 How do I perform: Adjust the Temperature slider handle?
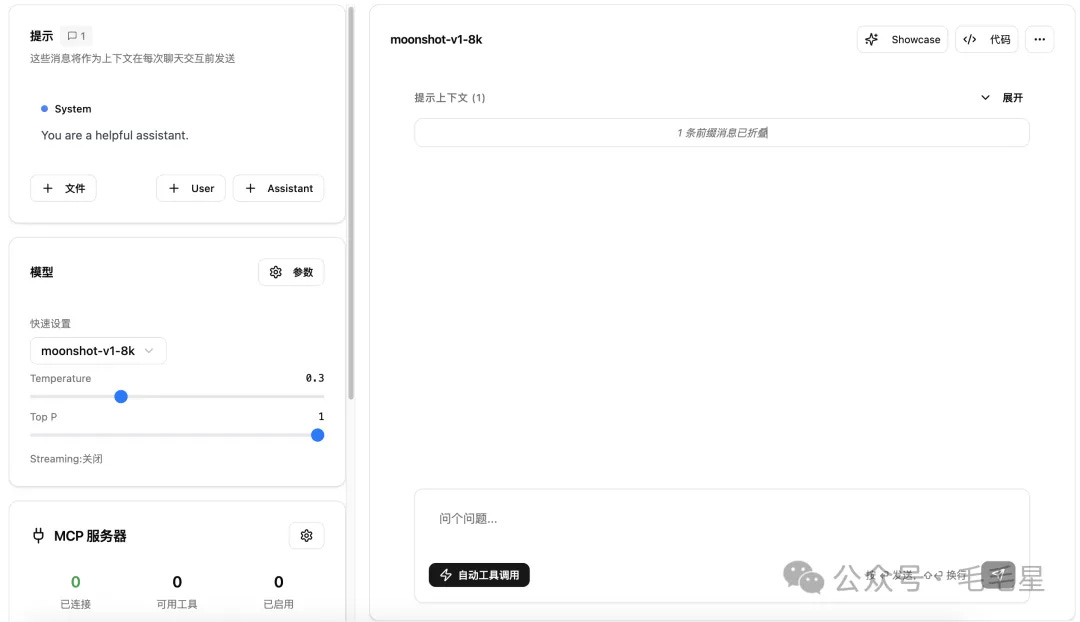[x=121, y=397]
